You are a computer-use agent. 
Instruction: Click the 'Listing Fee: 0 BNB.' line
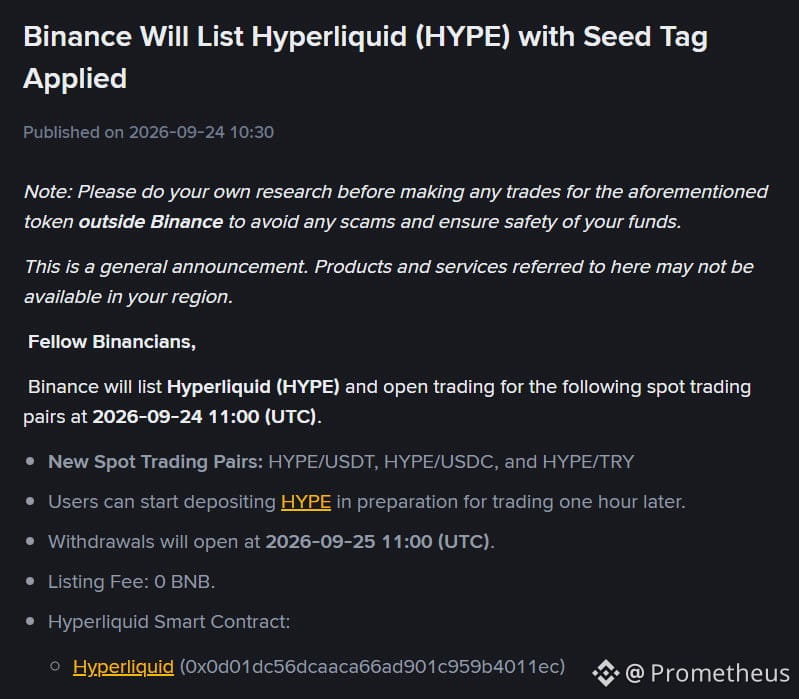[131, 582]
